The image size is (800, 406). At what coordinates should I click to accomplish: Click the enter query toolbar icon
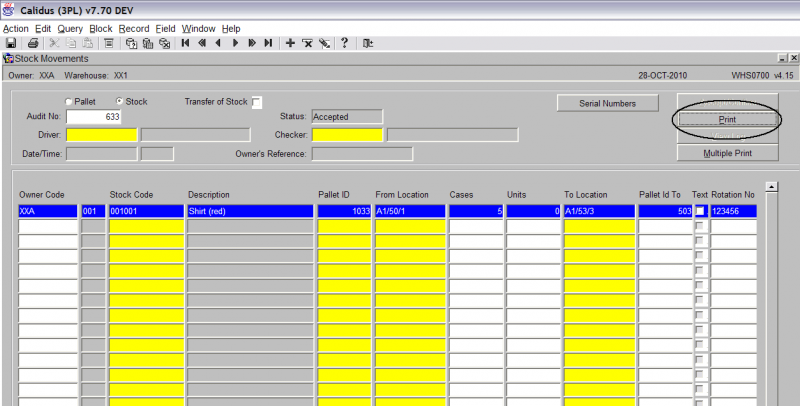[132, 43]
